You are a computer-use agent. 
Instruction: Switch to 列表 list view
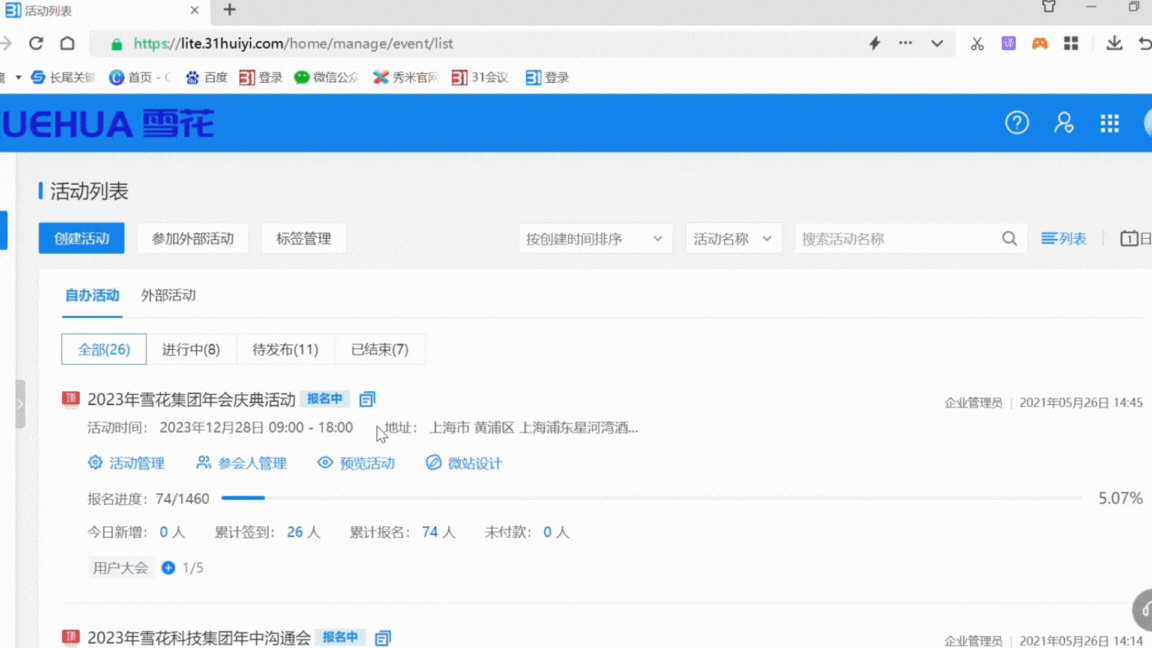[x=1064, y=239]
